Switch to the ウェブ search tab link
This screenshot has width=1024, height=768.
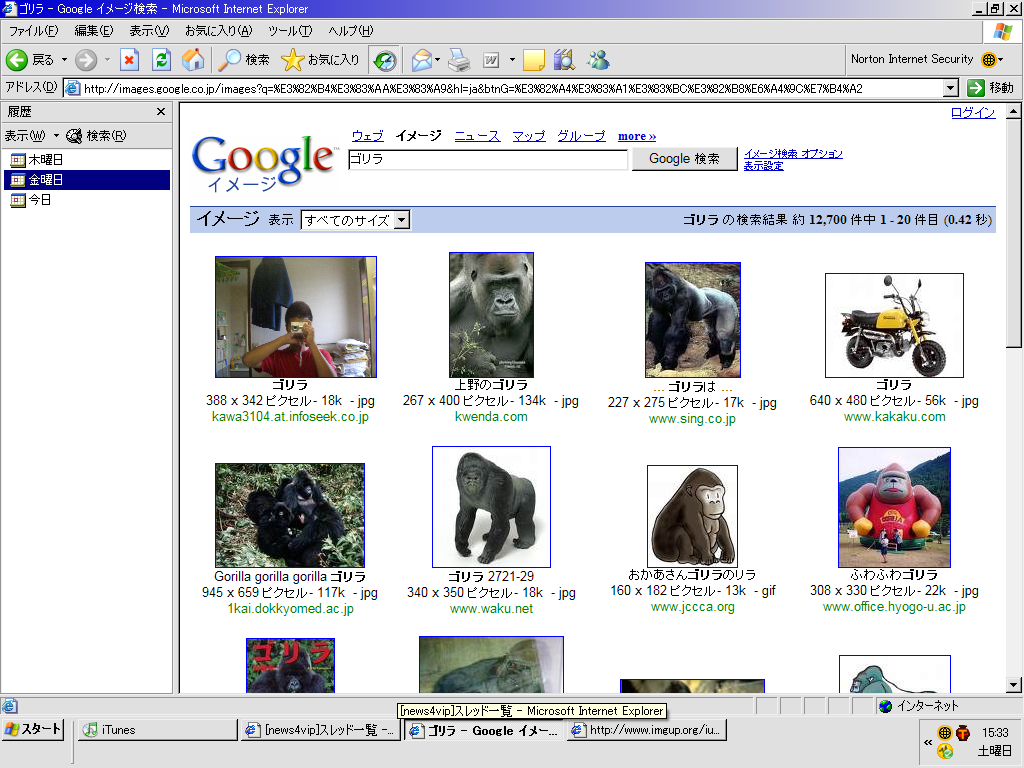[x=368, y=136]
